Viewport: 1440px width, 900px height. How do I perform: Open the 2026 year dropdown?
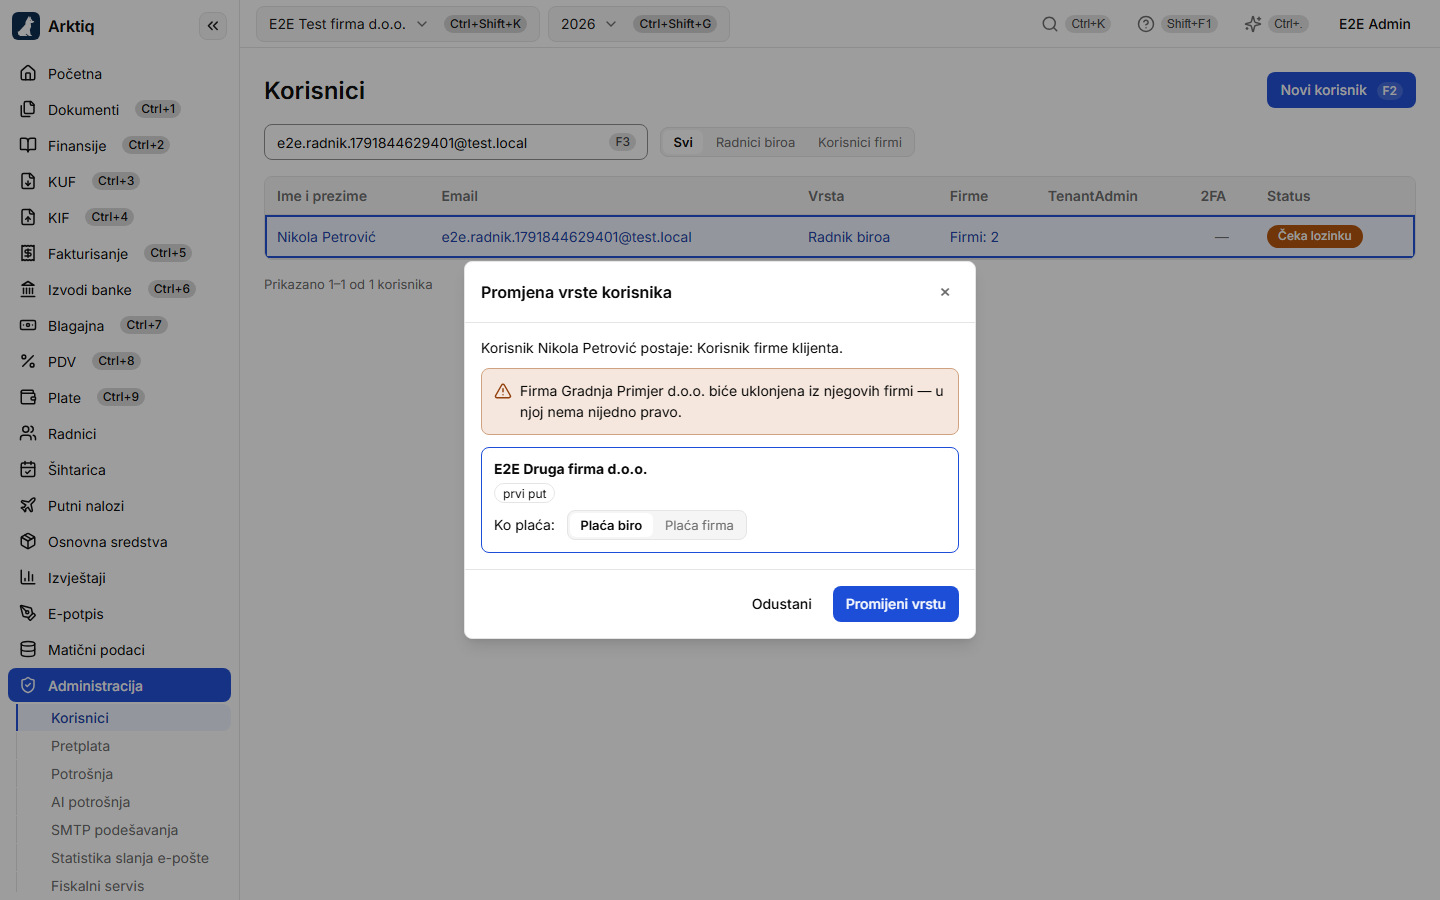click(x=638, y=24)
